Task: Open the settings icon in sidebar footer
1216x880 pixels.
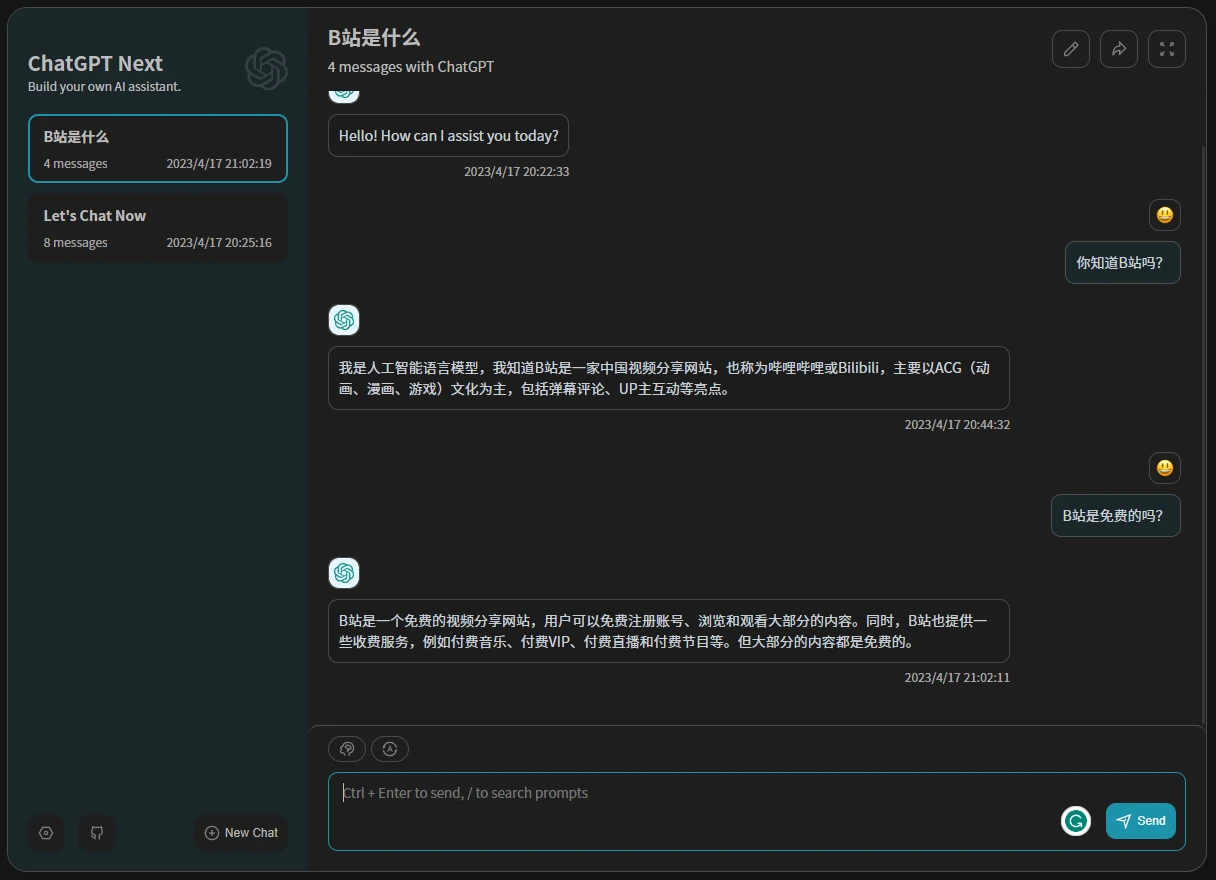Action: 46,833
